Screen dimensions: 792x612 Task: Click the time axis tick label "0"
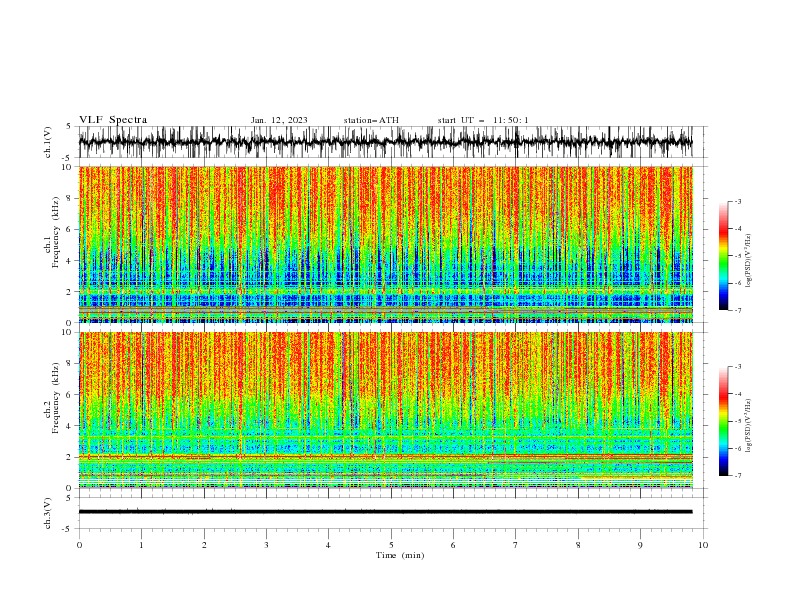tap(79, 545)
